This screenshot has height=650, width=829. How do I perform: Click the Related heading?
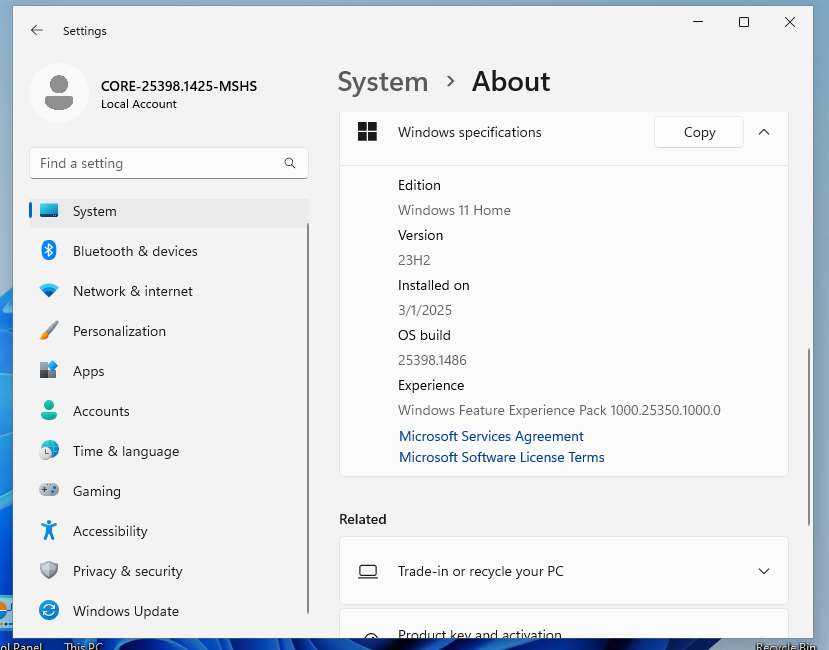(x=363, y=519)
